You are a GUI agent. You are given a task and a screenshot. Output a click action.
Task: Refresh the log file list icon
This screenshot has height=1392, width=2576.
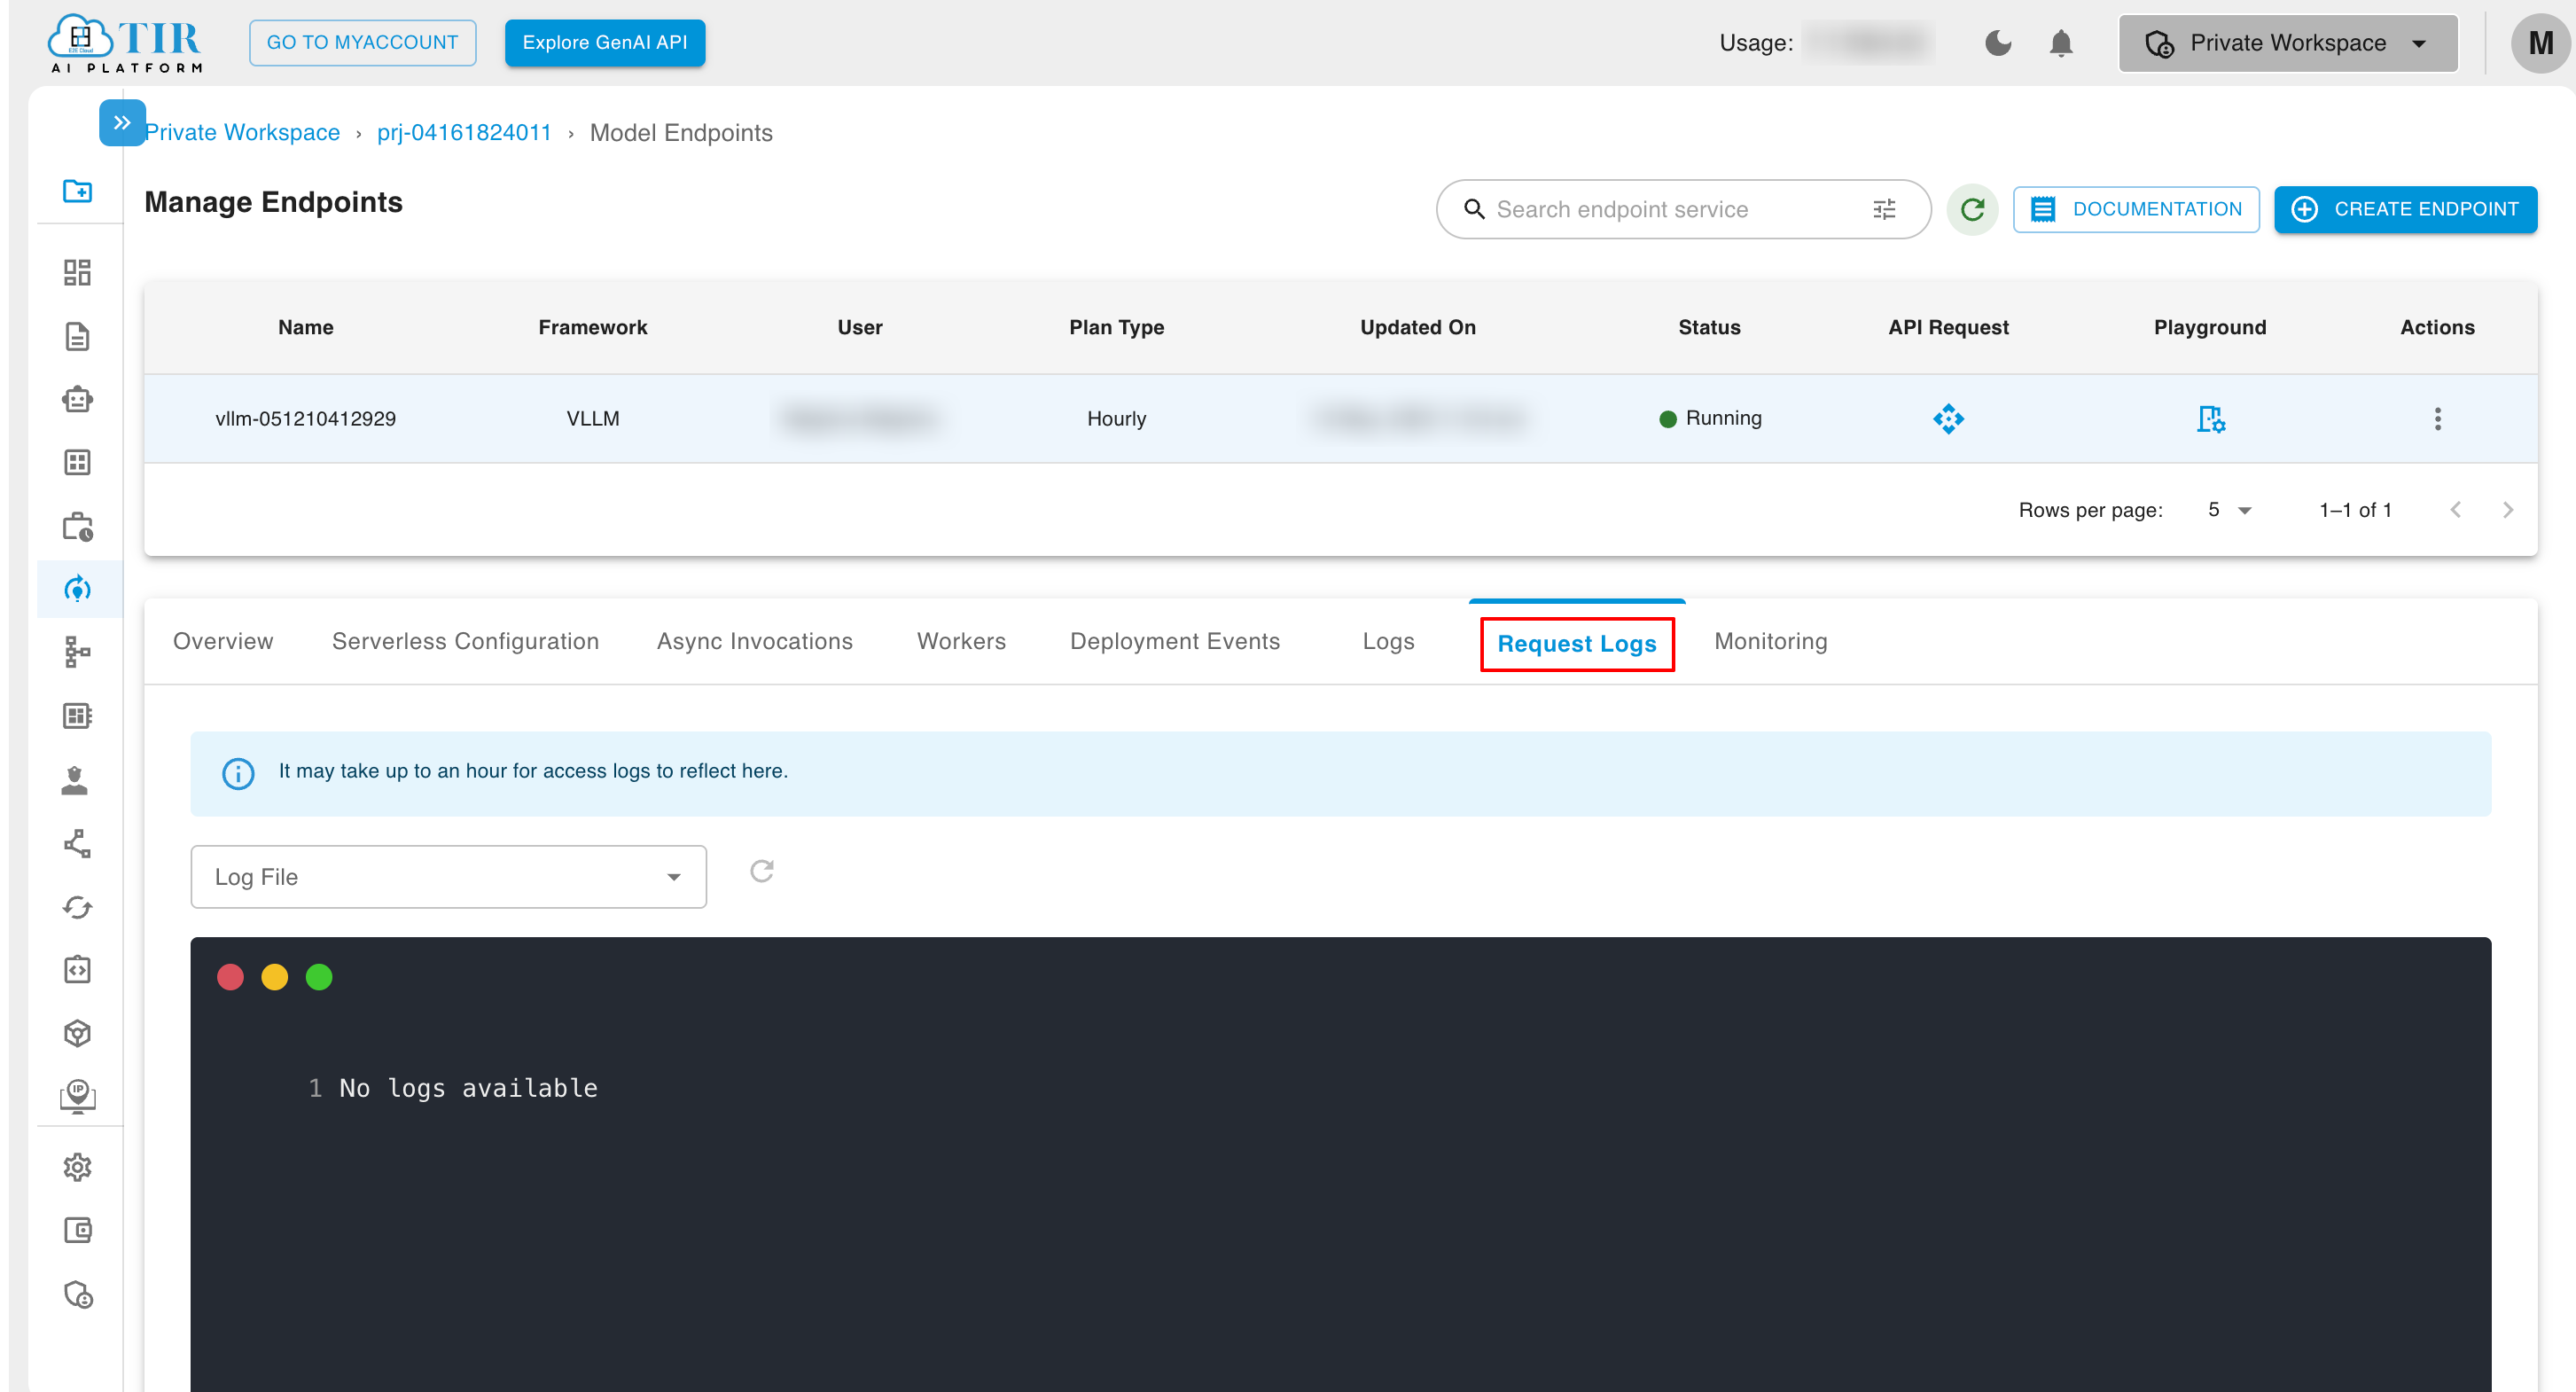762,871
